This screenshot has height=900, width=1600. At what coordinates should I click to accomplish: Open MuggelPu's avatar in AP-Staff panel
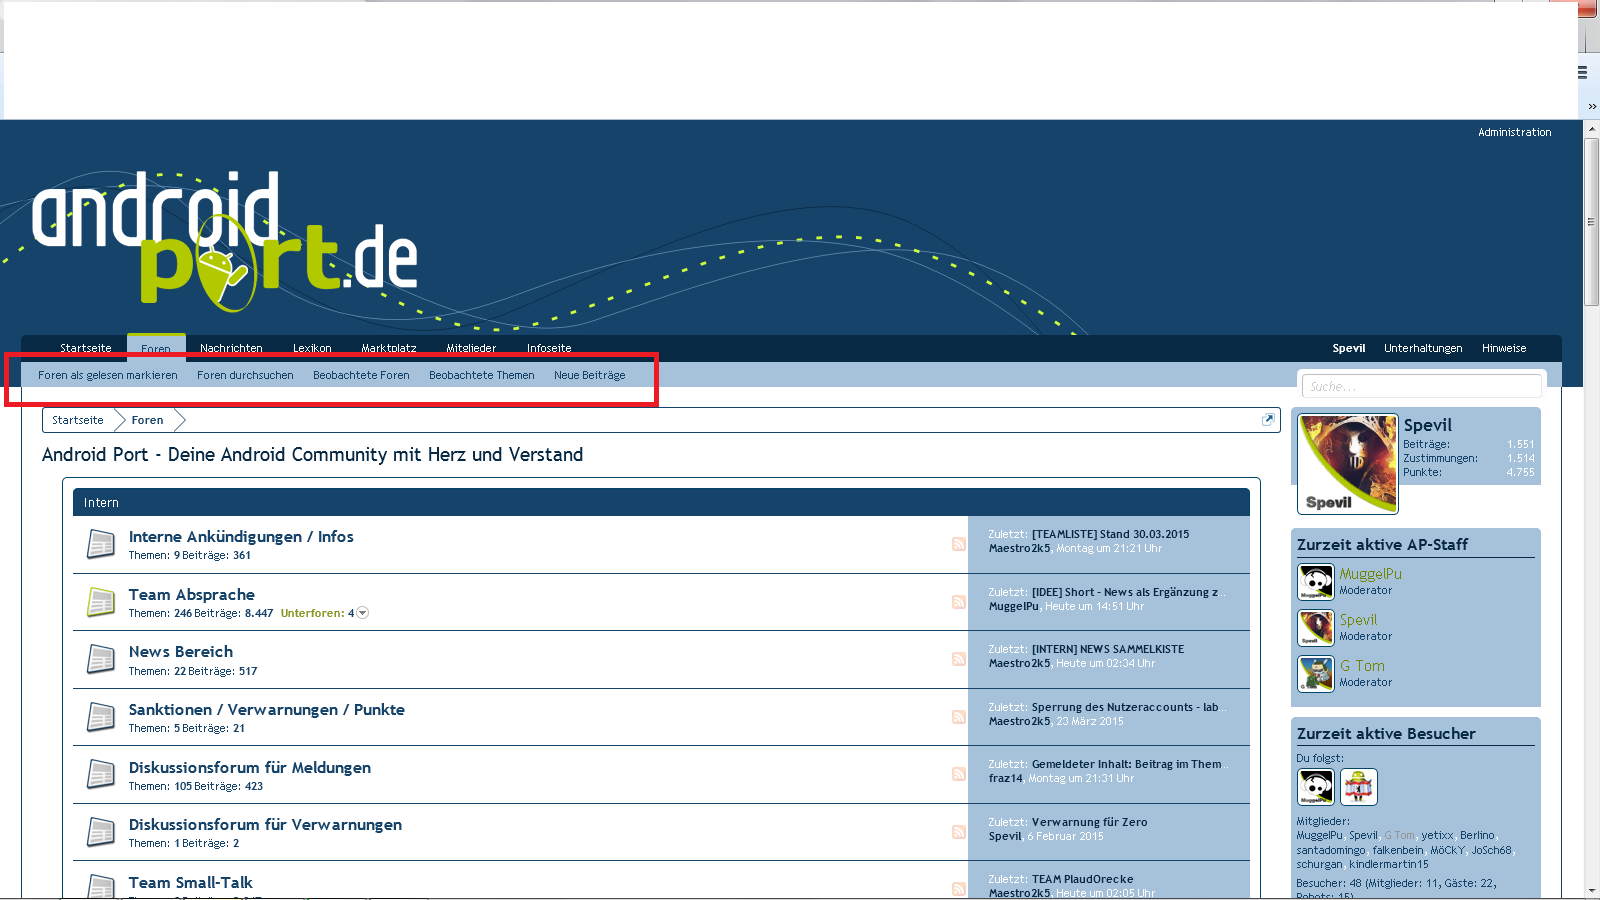[1315, 581]
